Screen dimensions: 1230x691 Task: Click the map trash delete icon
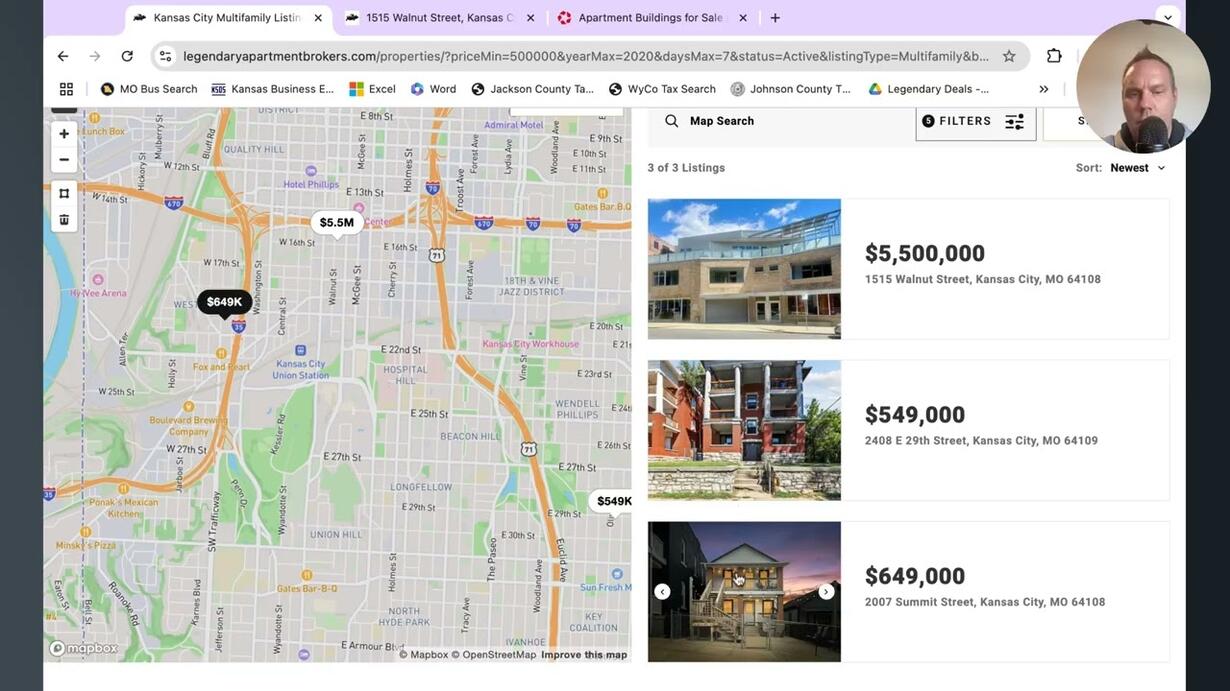click(64, 219)
